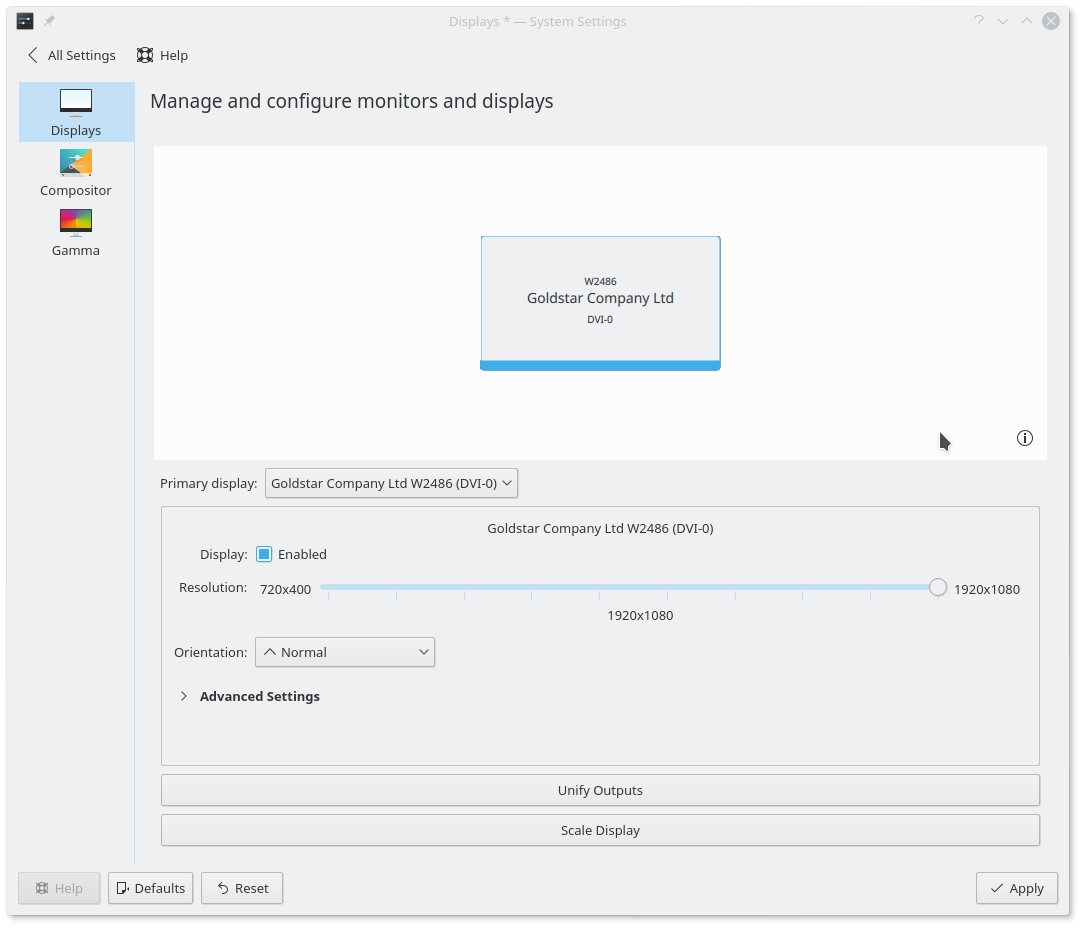The height and width of the screenshot is (928, 1082).
Task: Toggle the display Enabled checkbox
Action: (x=264, y=554)
